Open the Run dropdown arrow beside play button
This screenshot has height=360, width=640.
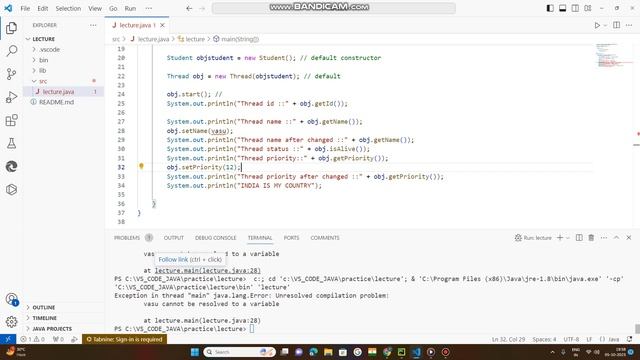click(x=605, y=25)
